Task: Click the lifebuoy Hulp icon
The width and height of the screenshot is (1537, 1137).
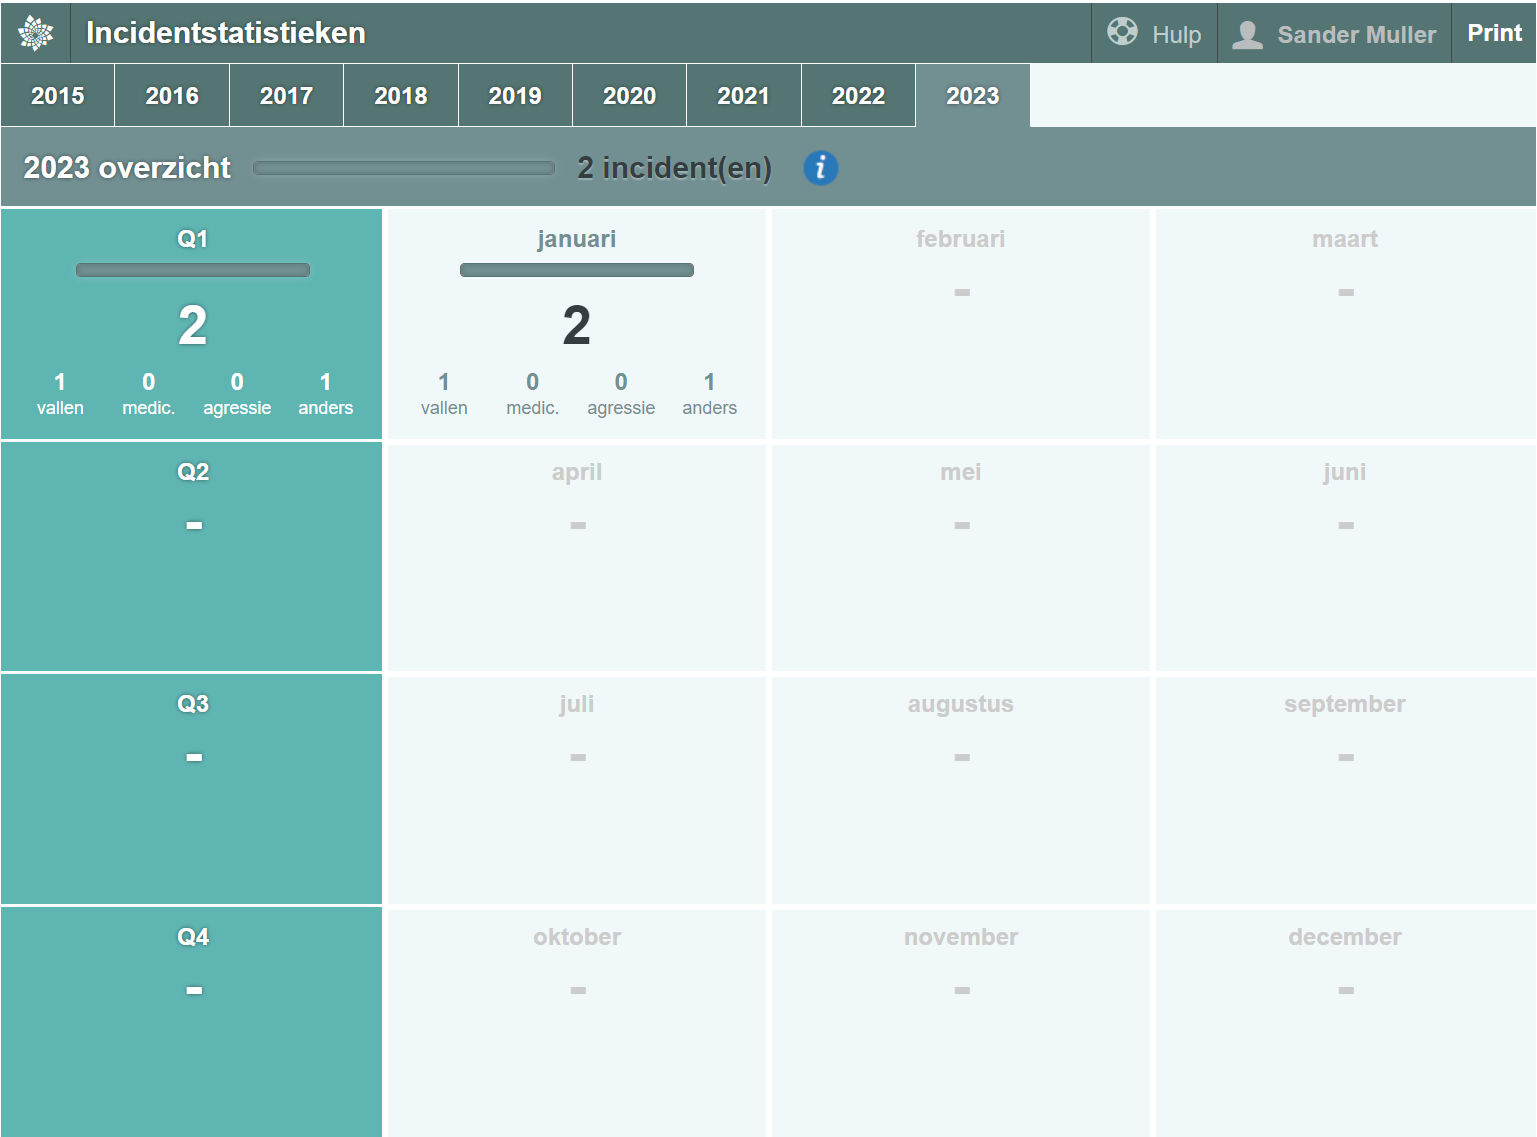Action: point(1122,32)
